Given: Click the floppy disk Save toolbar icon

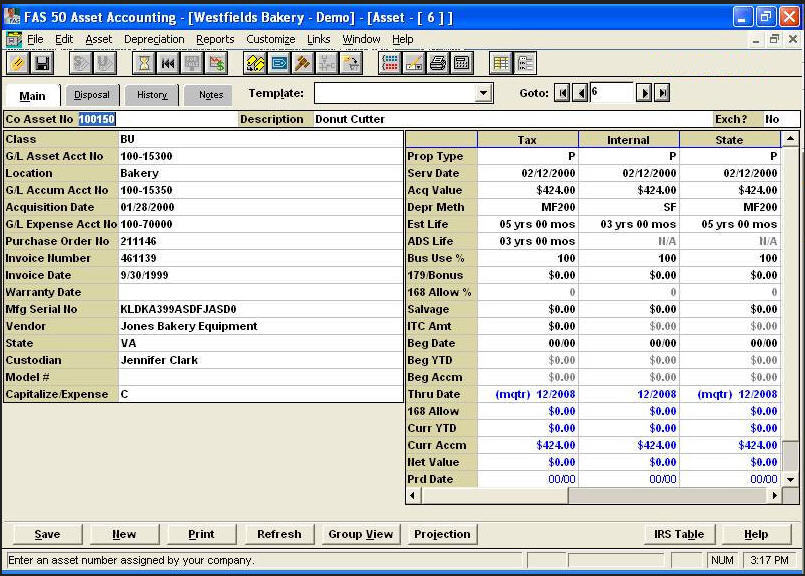Looking at the screenshot, I should click(42, 64).
